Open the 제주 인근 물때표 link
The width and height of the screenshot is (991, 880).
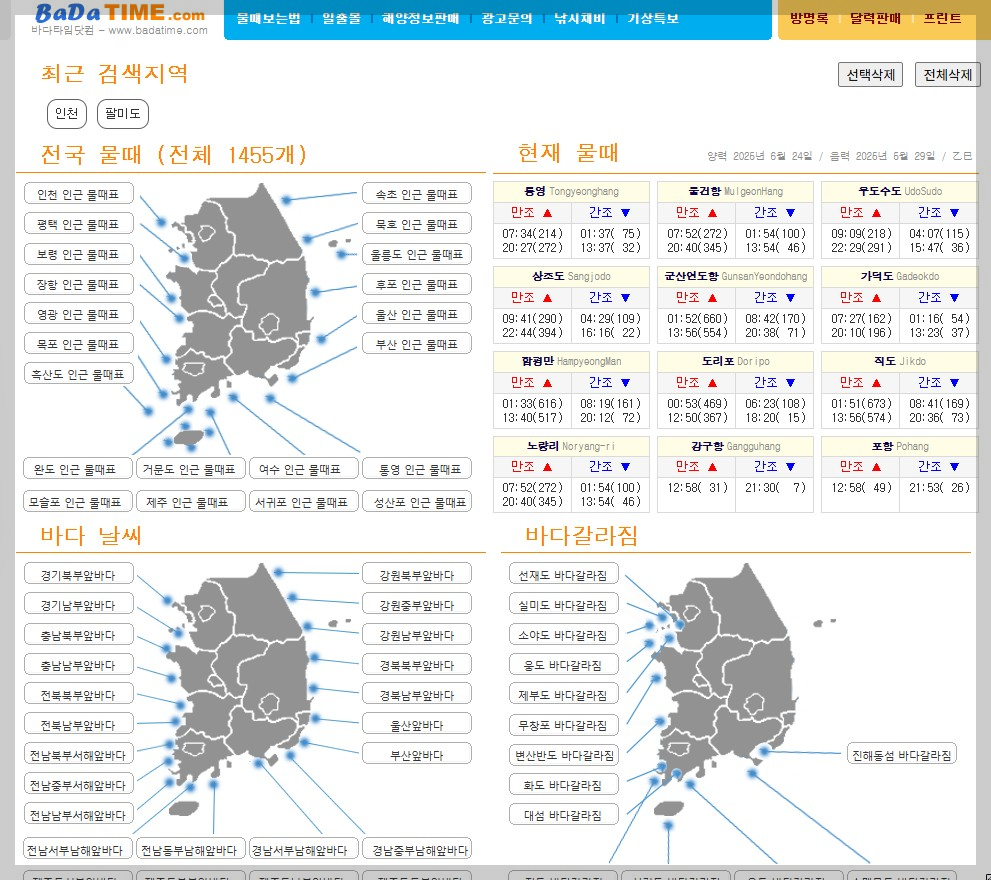(x=190, y=501)
